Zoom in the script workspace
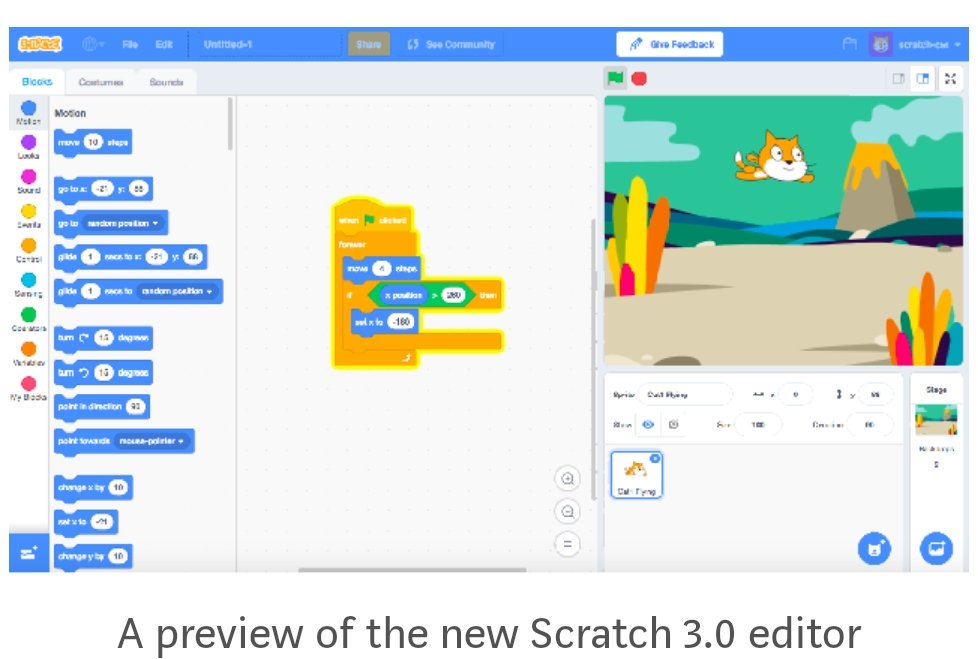This screenshot has width=978, height=659. pyautogui.click(x=567, y=479)
